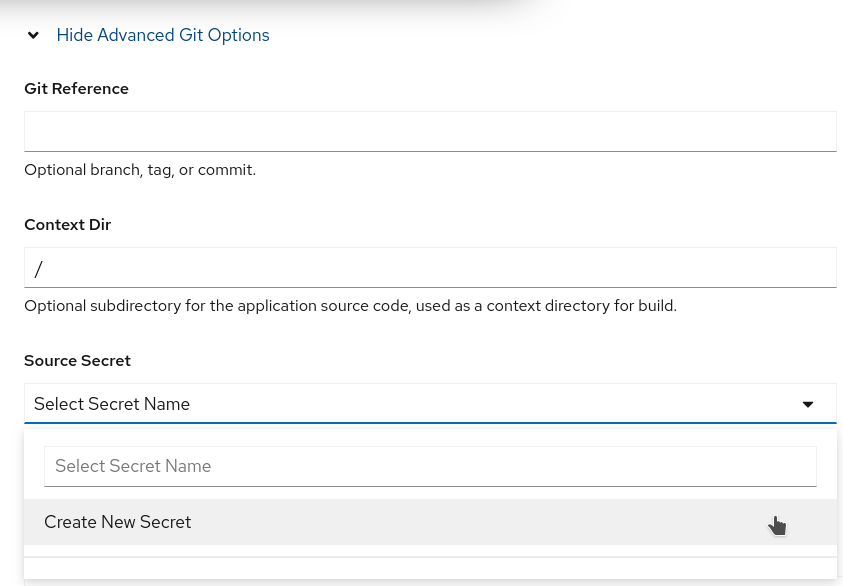This screenshot has height=586, width=843.
Task: Click the dropdown arrow on Select Secret Name
Action: (808, 404)
